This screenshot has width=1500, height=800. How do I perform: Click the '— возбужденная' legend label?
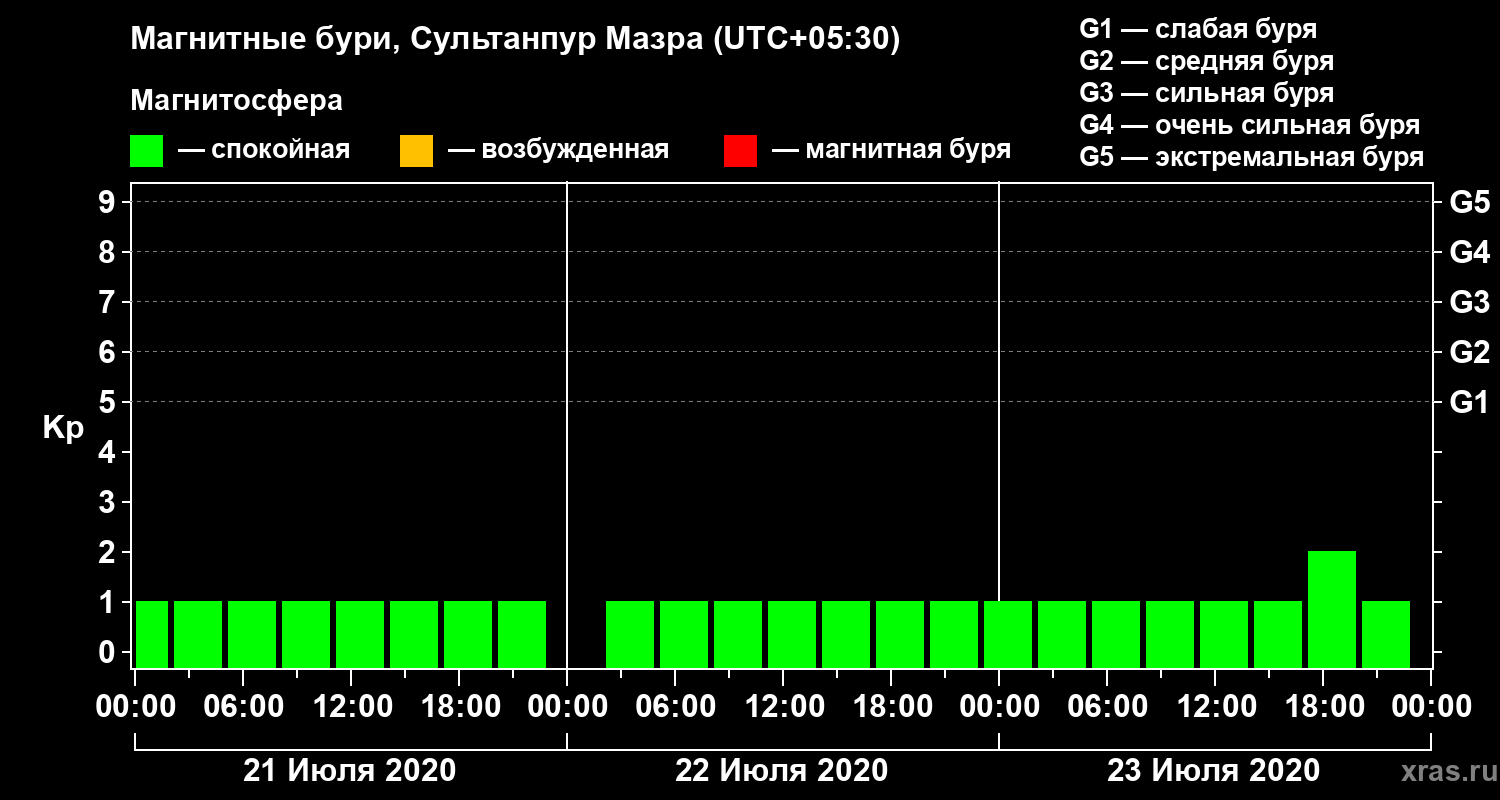tap(558, 151)
